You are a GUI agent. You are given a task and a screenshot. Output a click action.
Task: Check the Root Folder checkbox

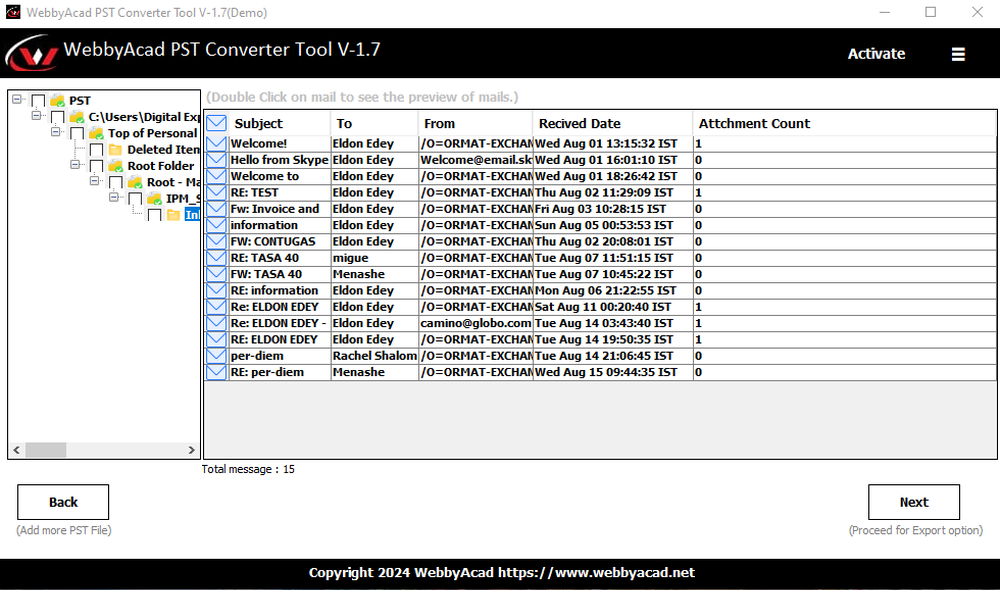coord(96,165)
